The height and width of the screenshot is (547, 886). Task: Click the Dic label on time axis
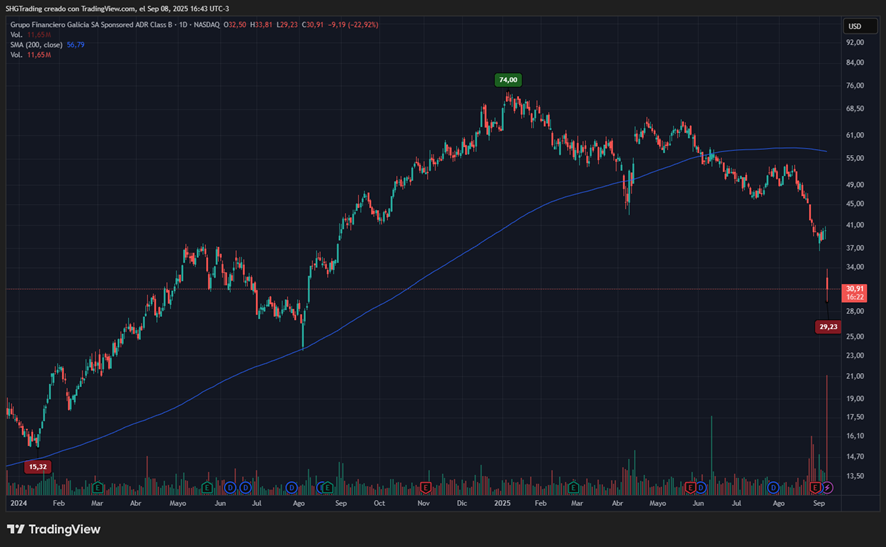pos(462,503)
